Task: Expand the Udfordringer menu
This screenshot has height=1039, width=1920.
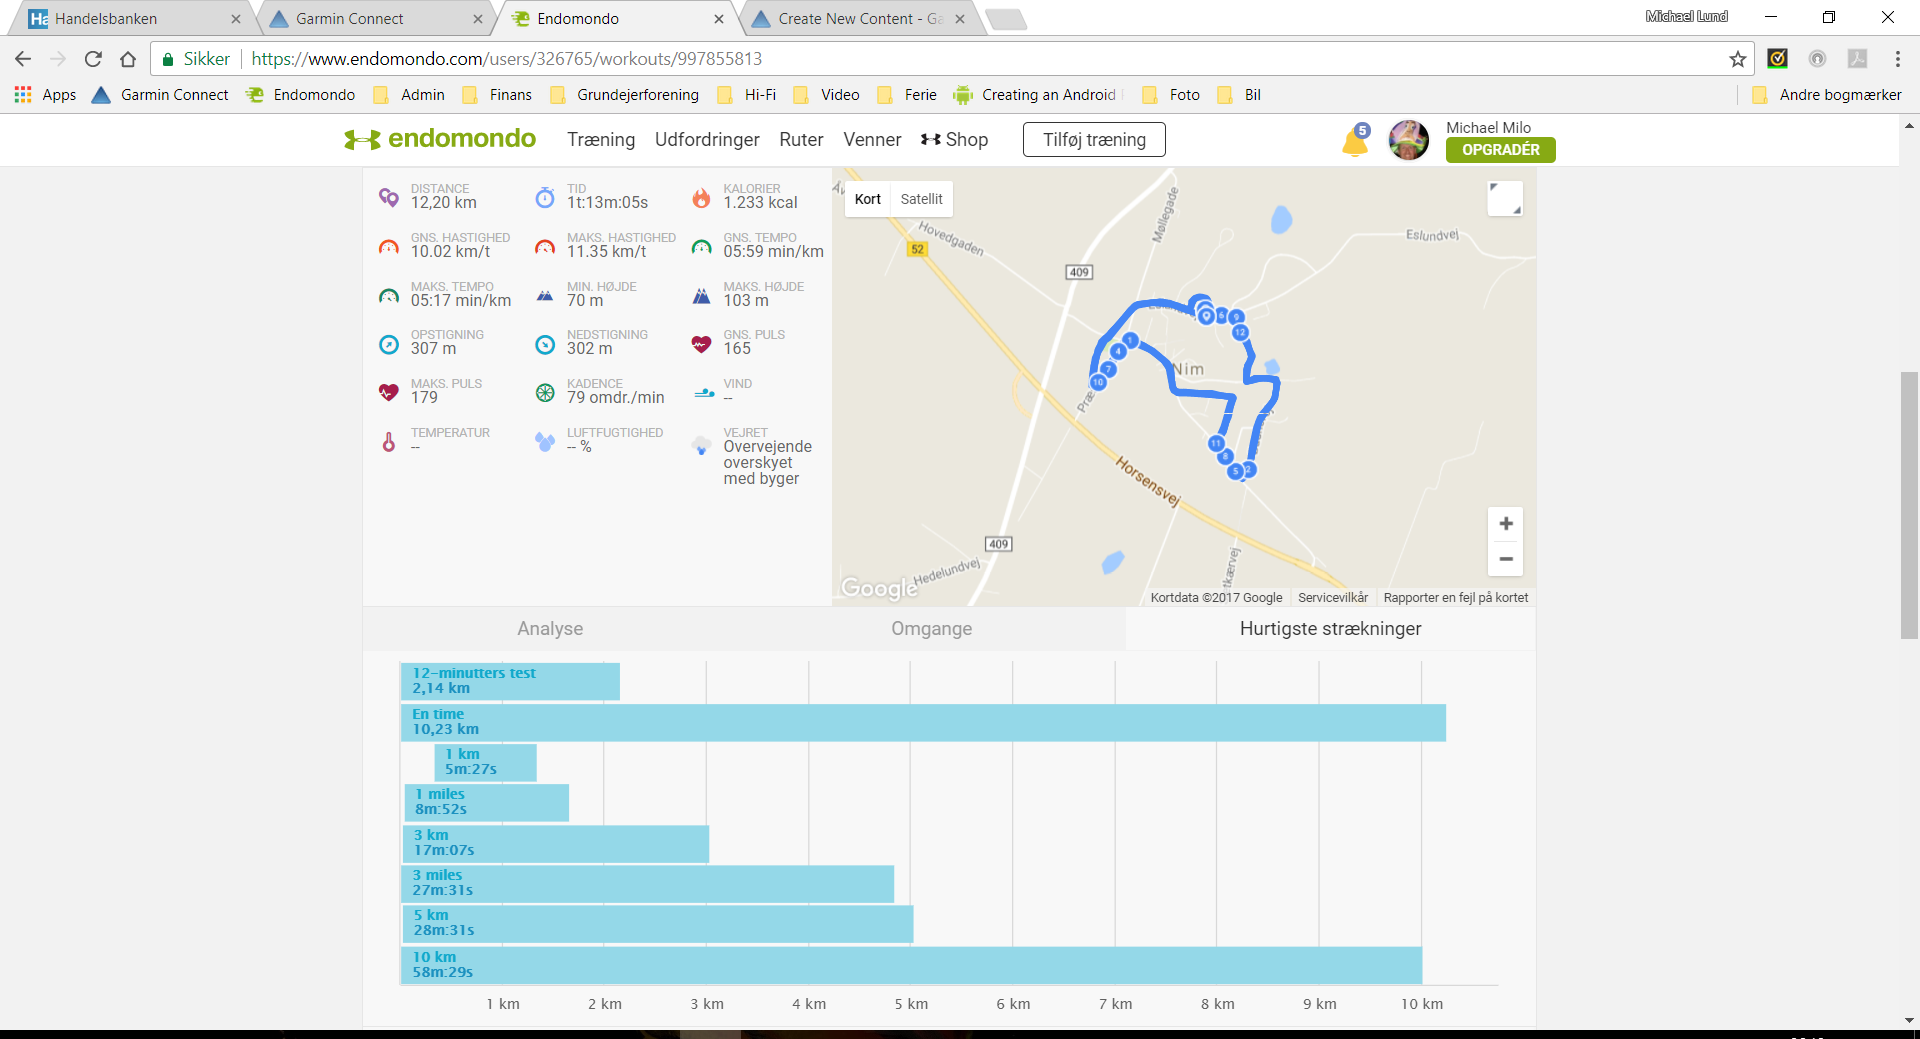Action: coord(707,140)
